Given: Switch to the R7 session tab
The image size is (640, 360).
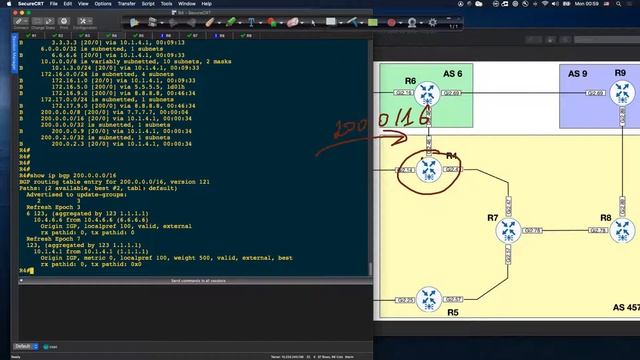Looking at the screenshot, I should point(192,36).
